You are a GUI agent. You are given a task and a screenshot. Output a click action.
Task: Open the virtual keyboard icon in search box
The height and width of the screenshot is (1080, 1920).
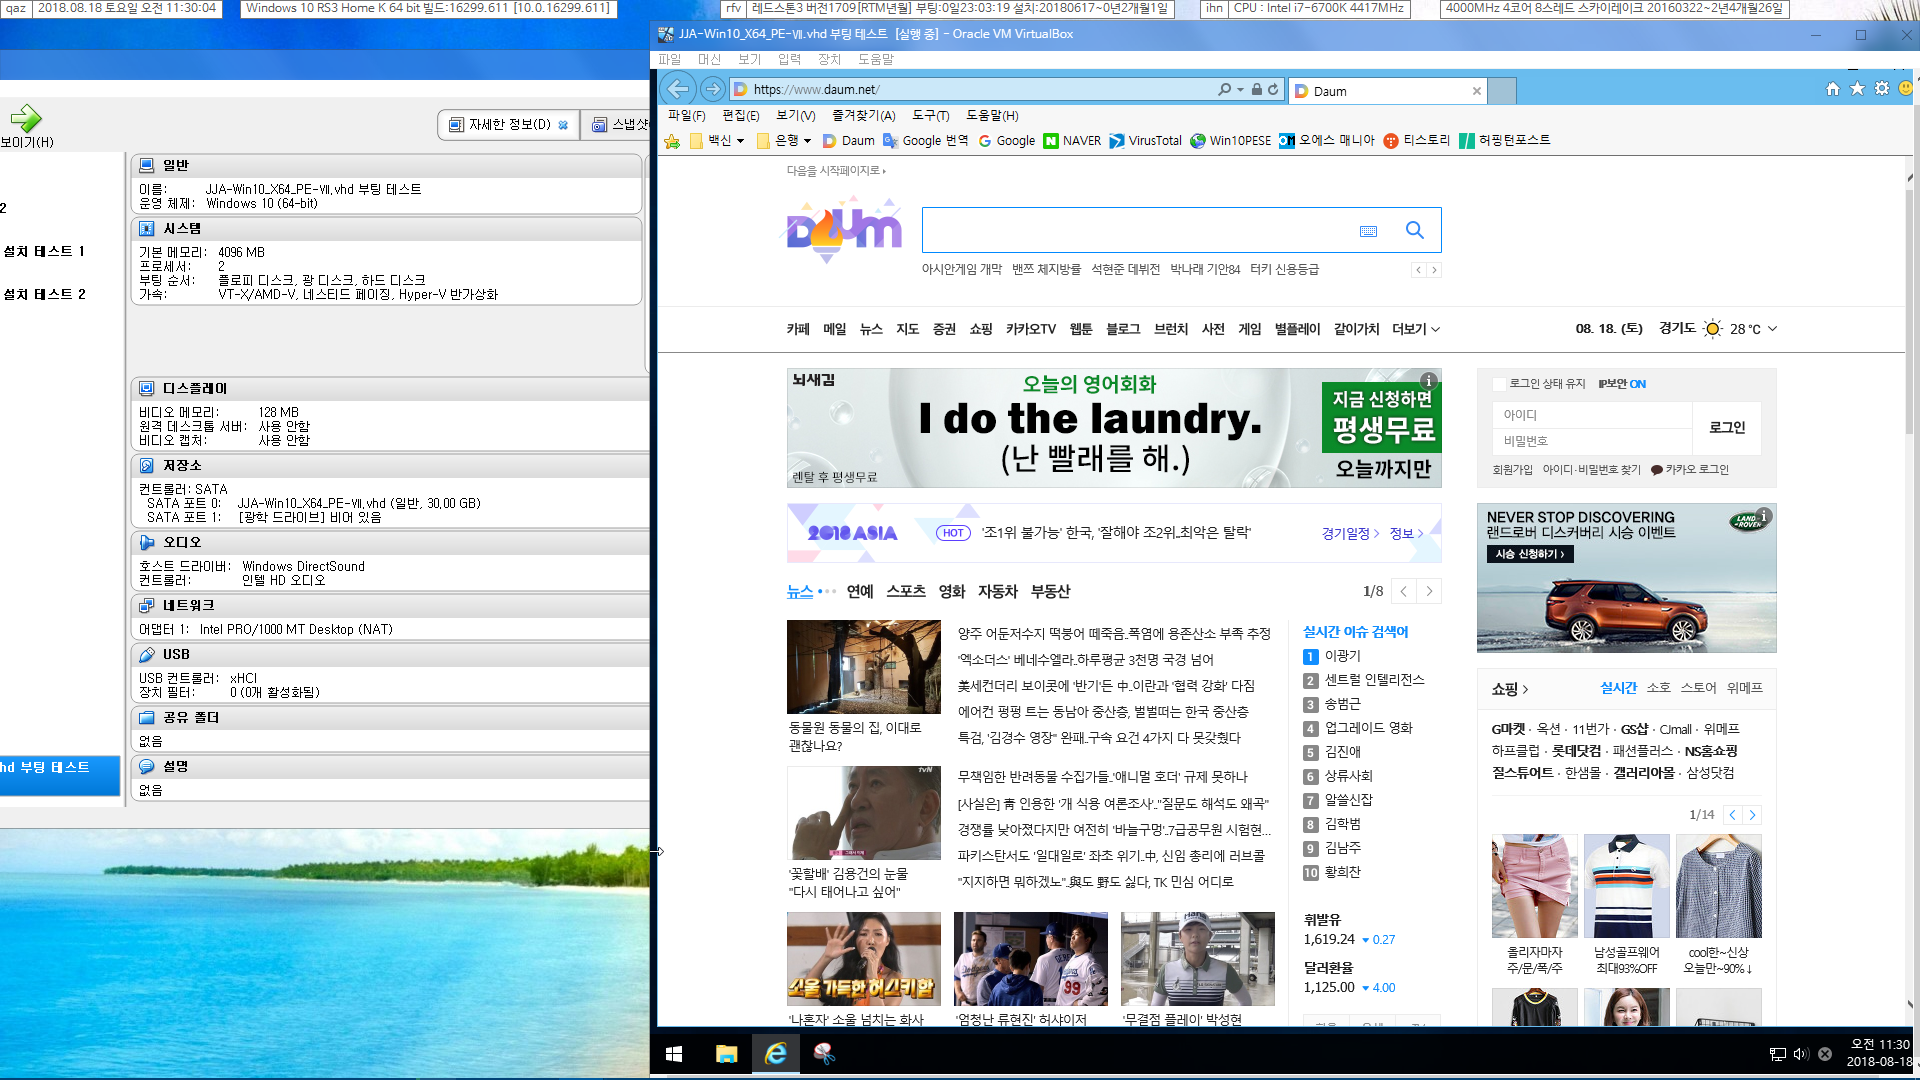click(1368, 231)
